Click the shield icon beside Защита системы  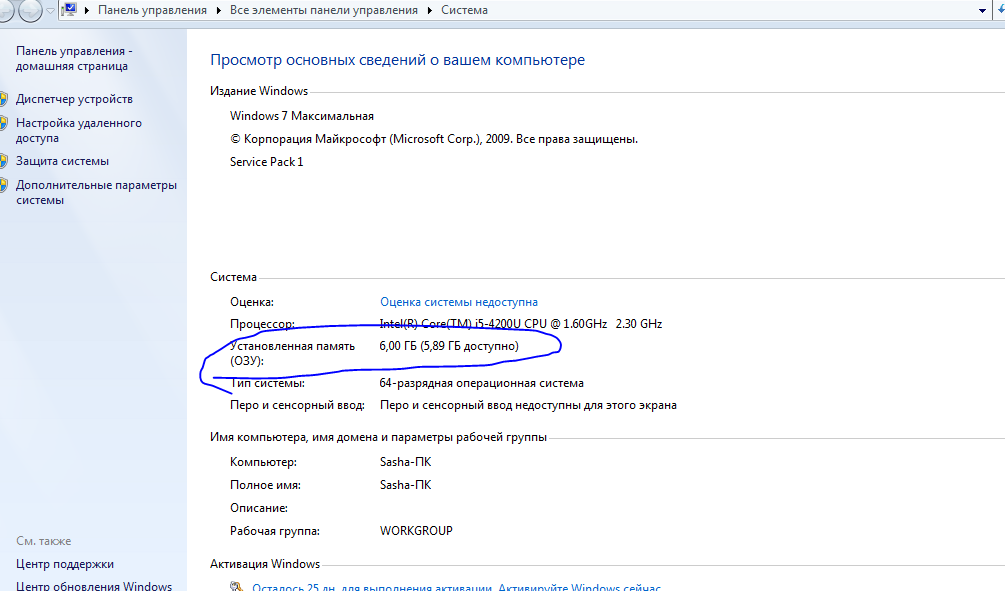(x=3, y=162)
